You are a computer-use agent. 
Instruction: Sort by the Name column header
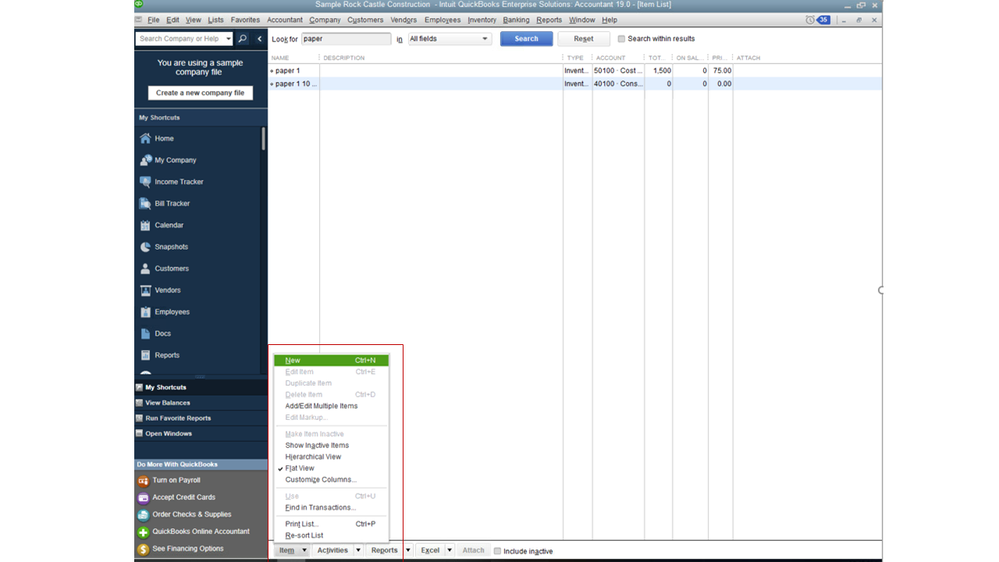coord(280,58)
